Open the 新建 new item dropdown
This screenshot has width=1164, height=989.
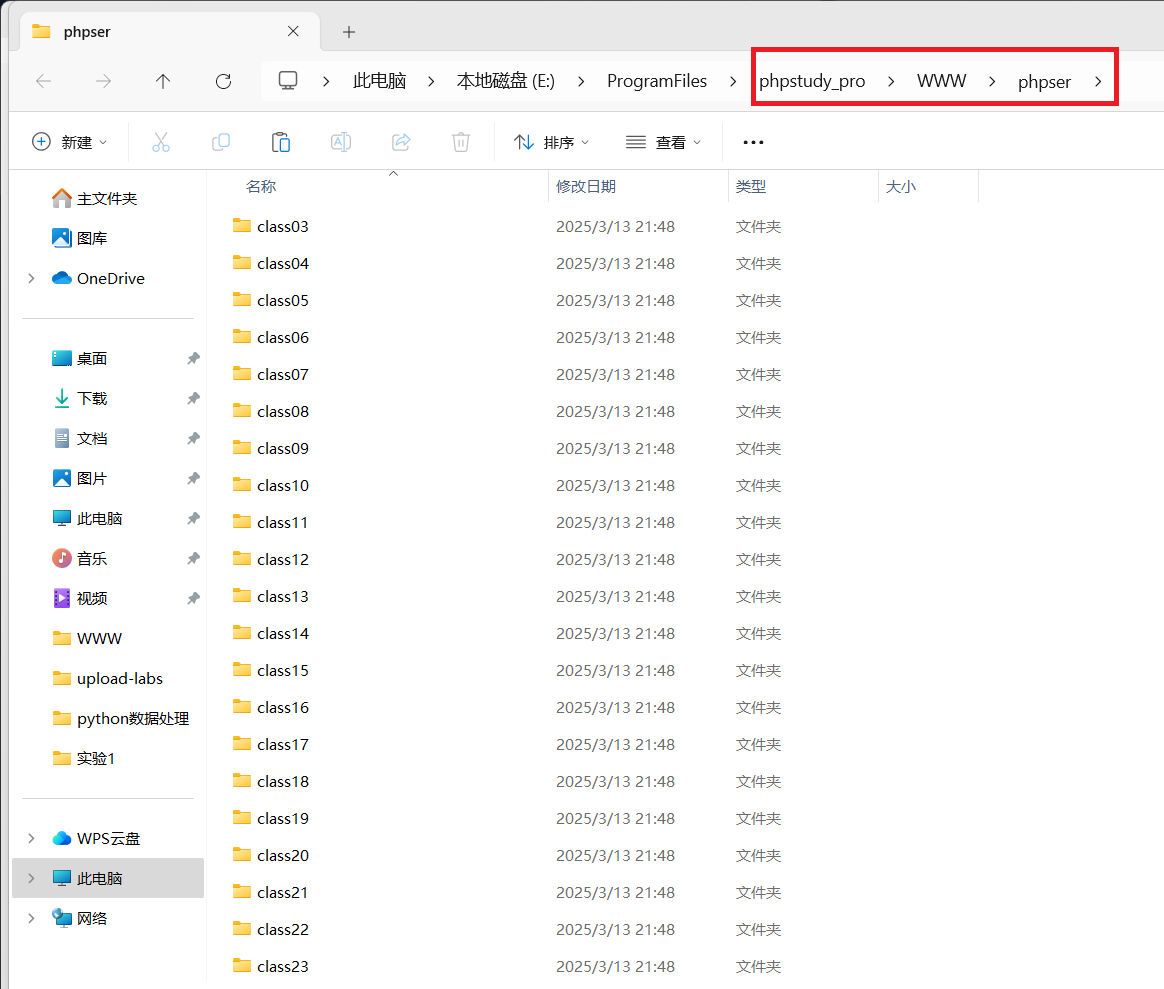tap(70, 142)
